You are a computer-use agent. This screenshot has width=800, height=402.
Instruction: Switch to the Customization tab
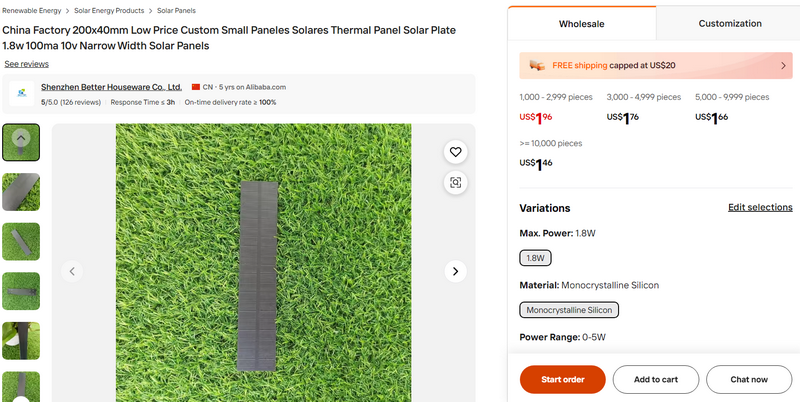tap(729, 23)
